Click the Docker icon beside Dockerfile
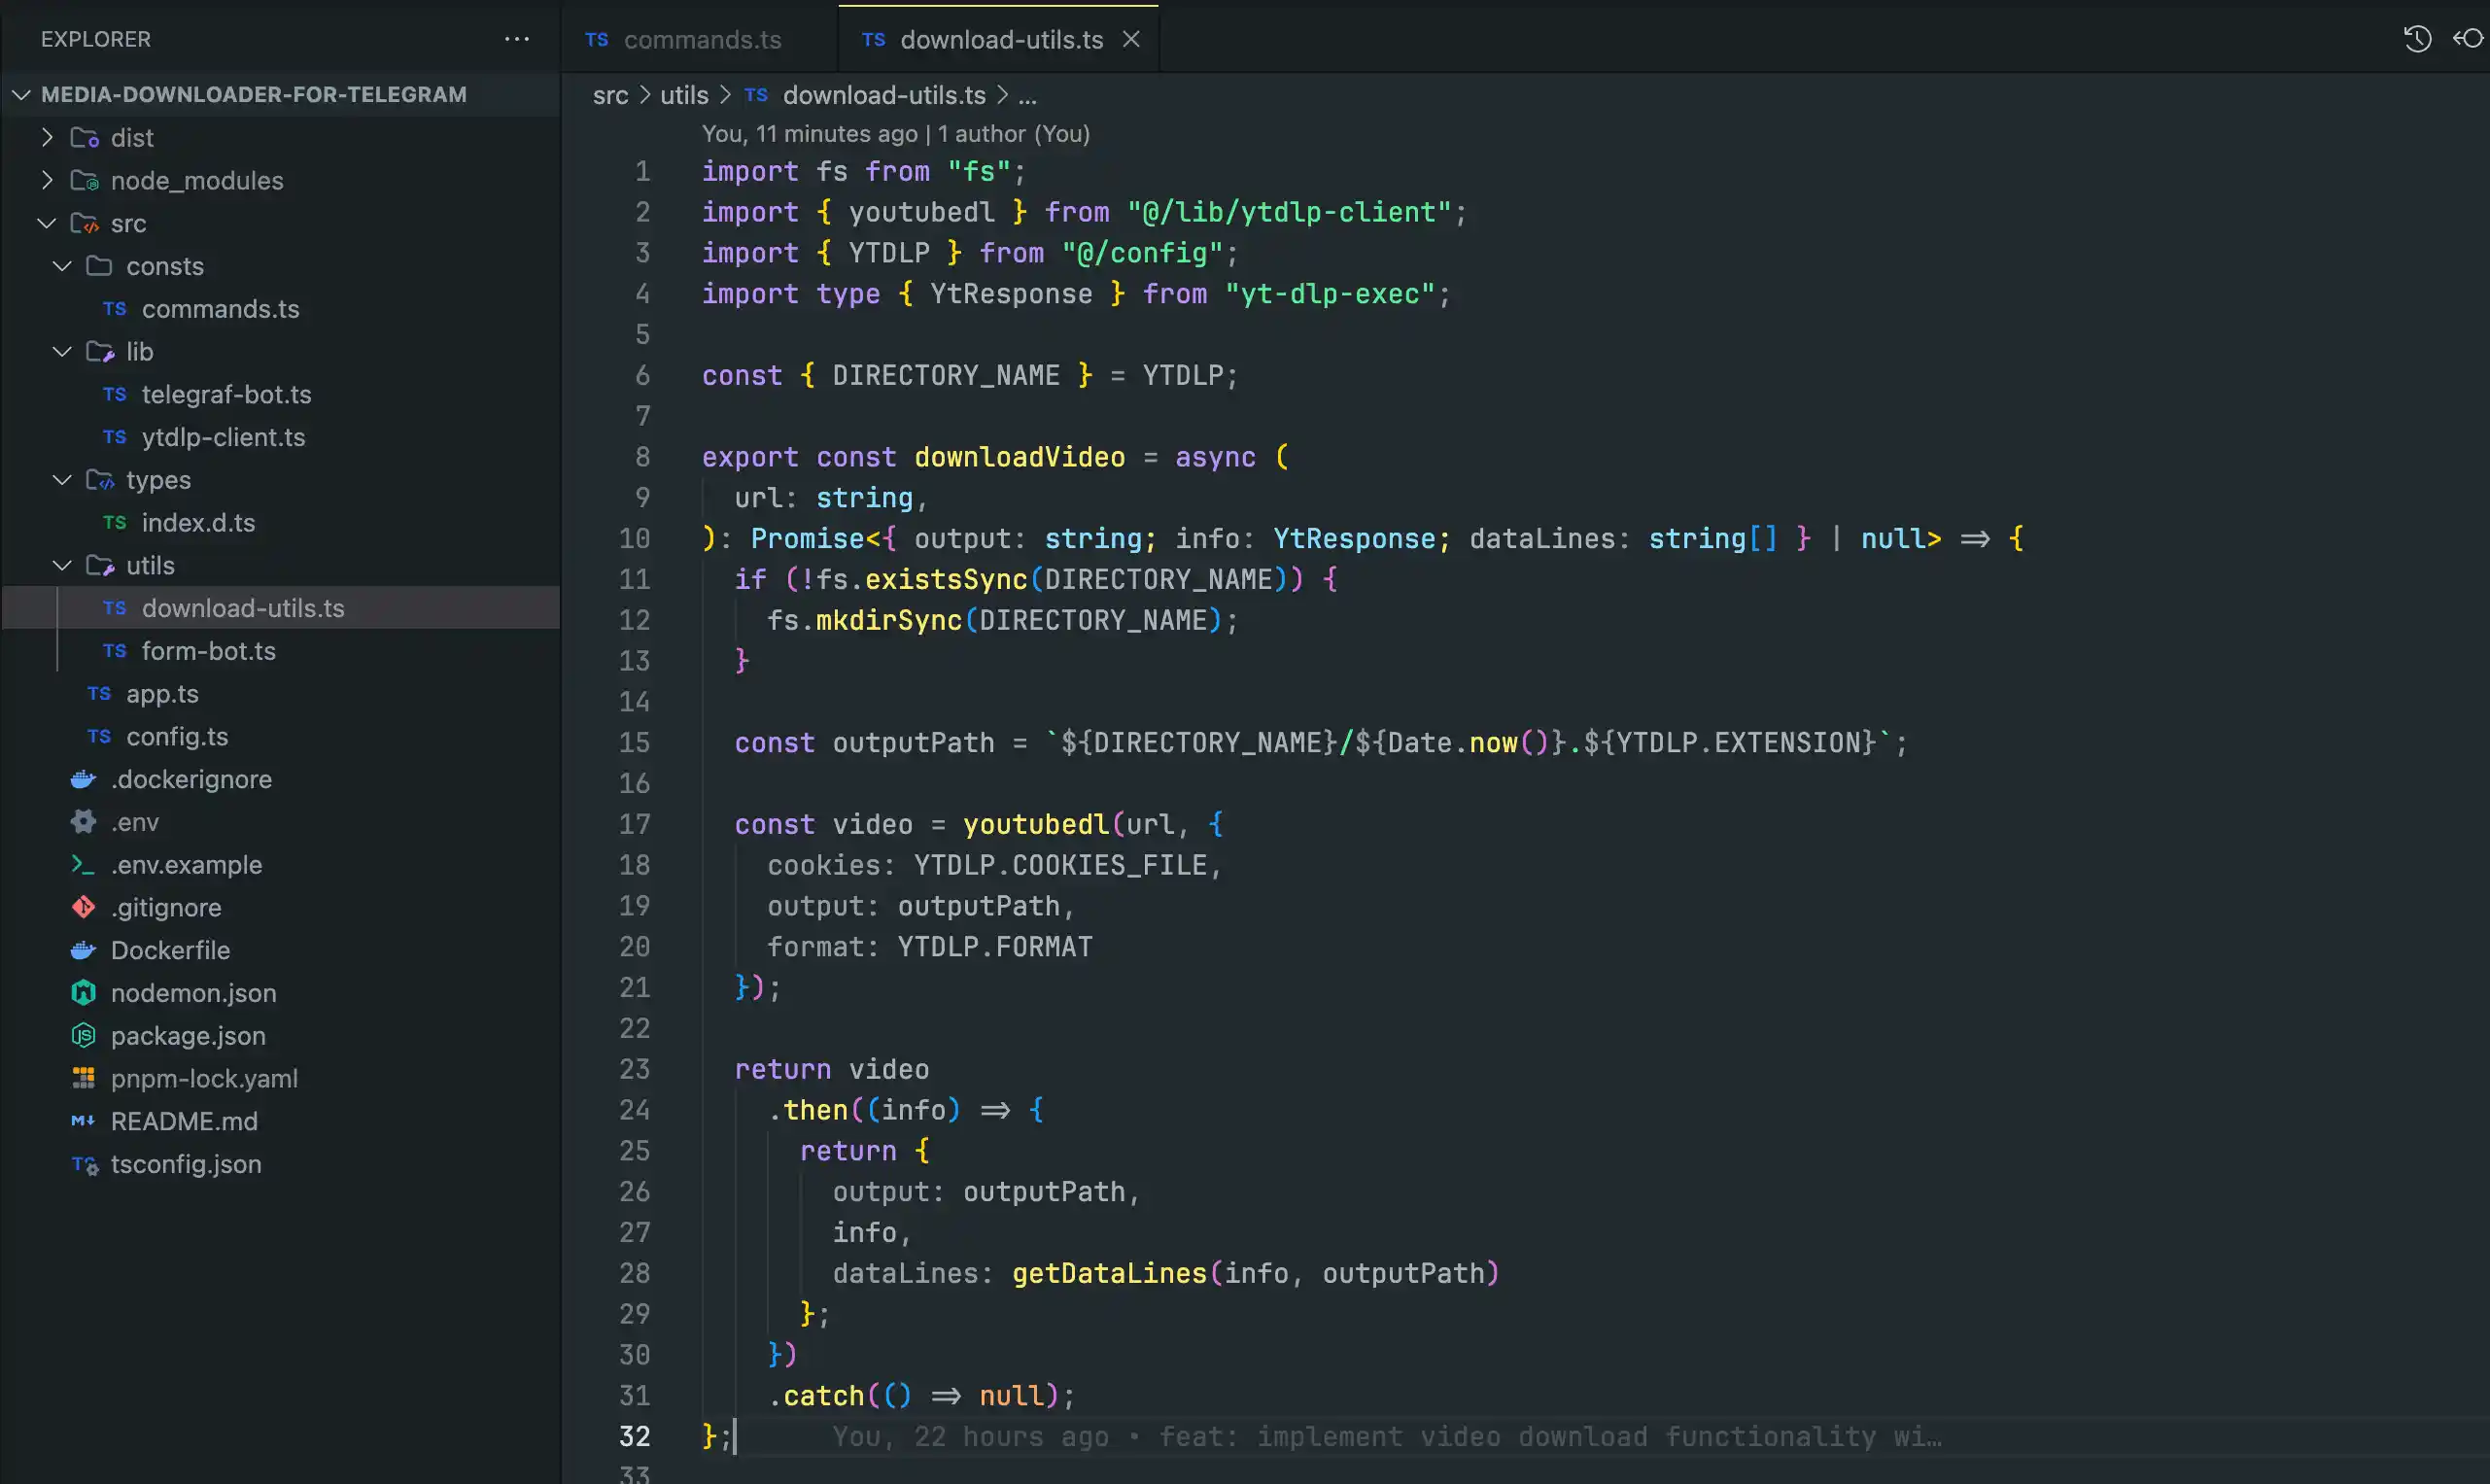The width and height of the screenshot is (2490, 1484). pos(83,950)
